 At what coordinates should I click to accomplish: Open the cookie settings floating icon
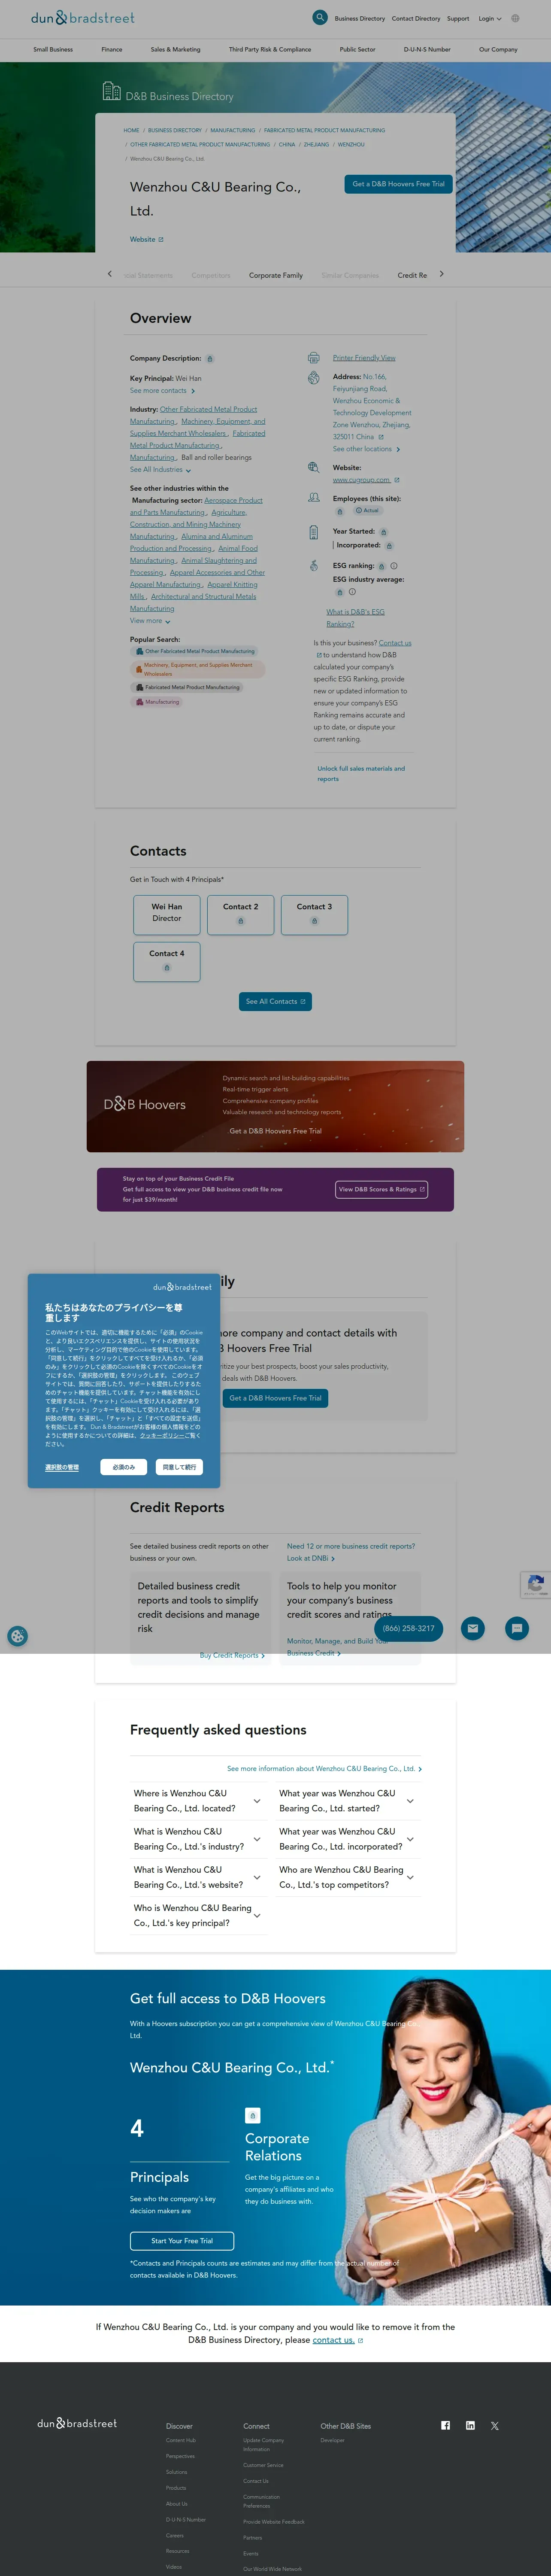click(x=17, y=1636)
